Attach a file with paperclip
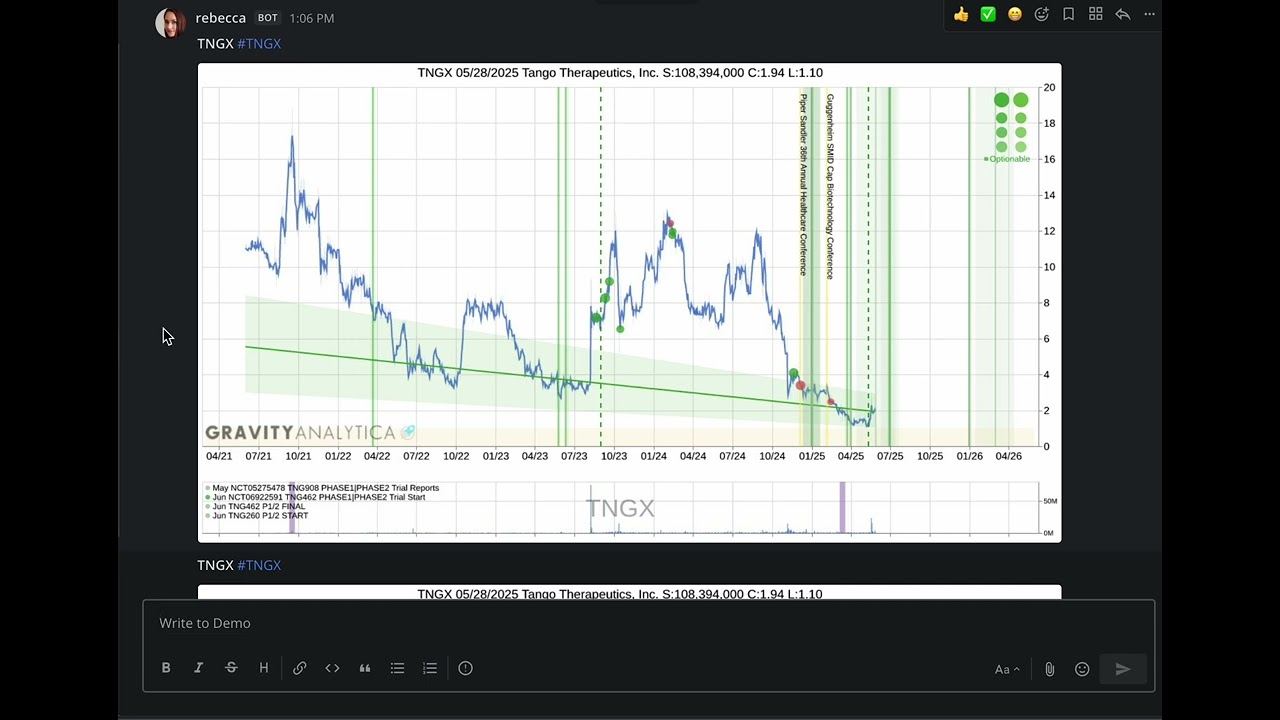Viewport: 1280px width, 720px height. click(1049, 669)
